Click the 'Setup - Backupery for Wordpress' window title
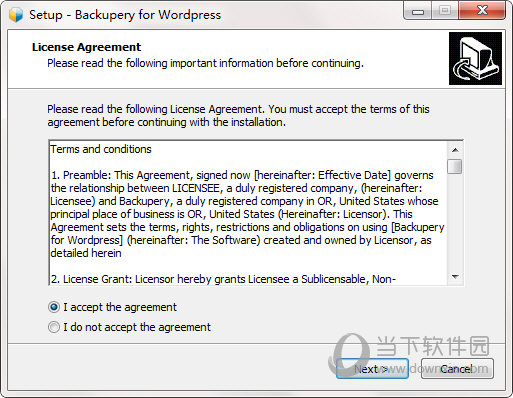Viewport: 513px width, 398px height. tap(125, 15)
